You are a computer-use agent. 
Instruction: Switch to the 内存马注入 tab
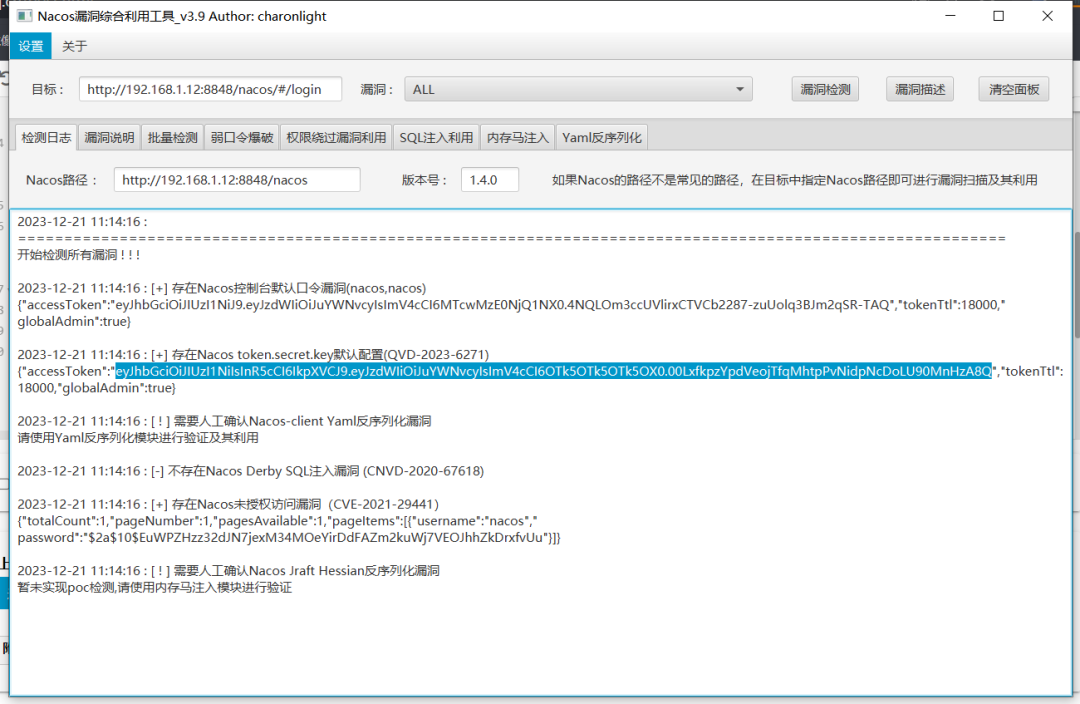click(517, 138)
